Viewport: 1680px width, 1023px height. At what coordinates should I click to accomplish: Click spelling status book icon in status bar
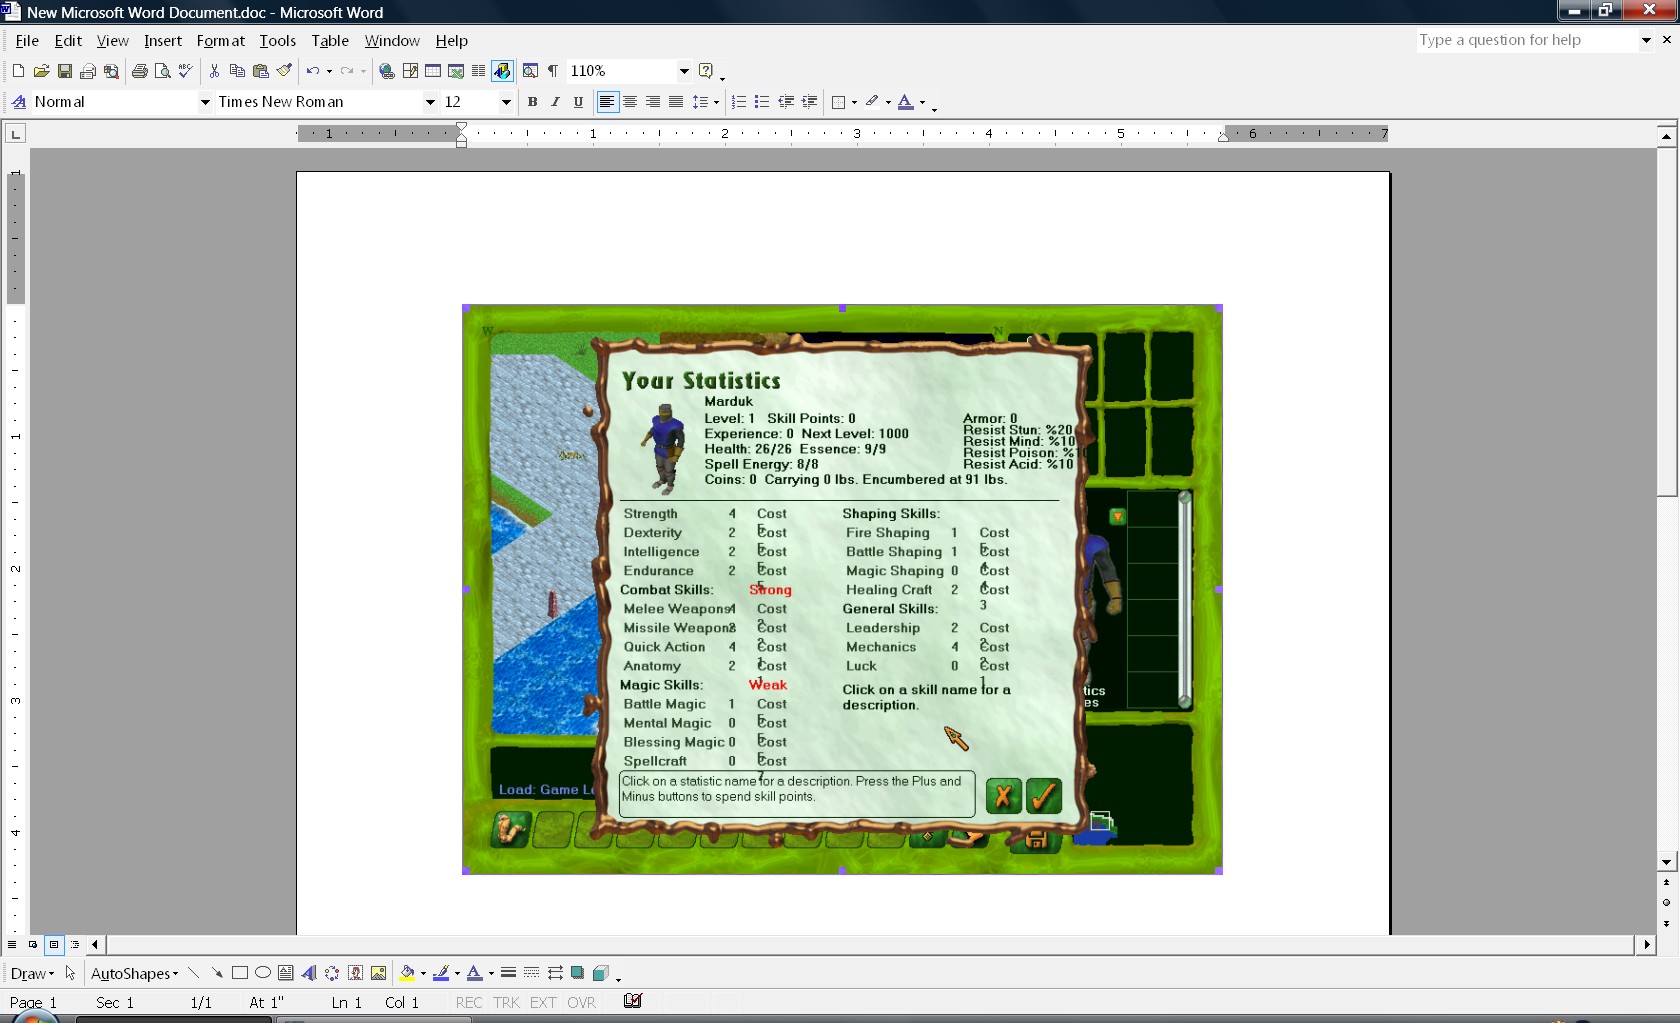[633, 1001]
